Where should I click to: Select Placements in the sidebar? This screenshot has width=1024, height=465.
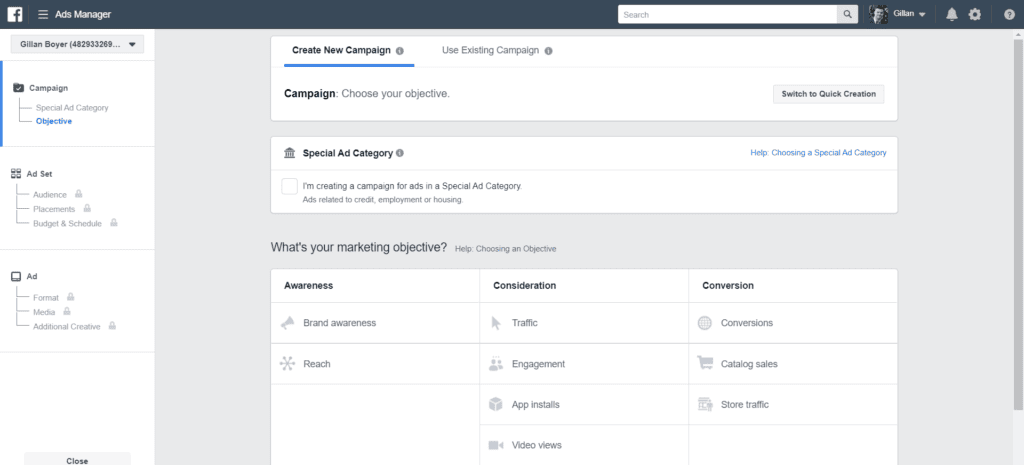click(x=54, y=209)
